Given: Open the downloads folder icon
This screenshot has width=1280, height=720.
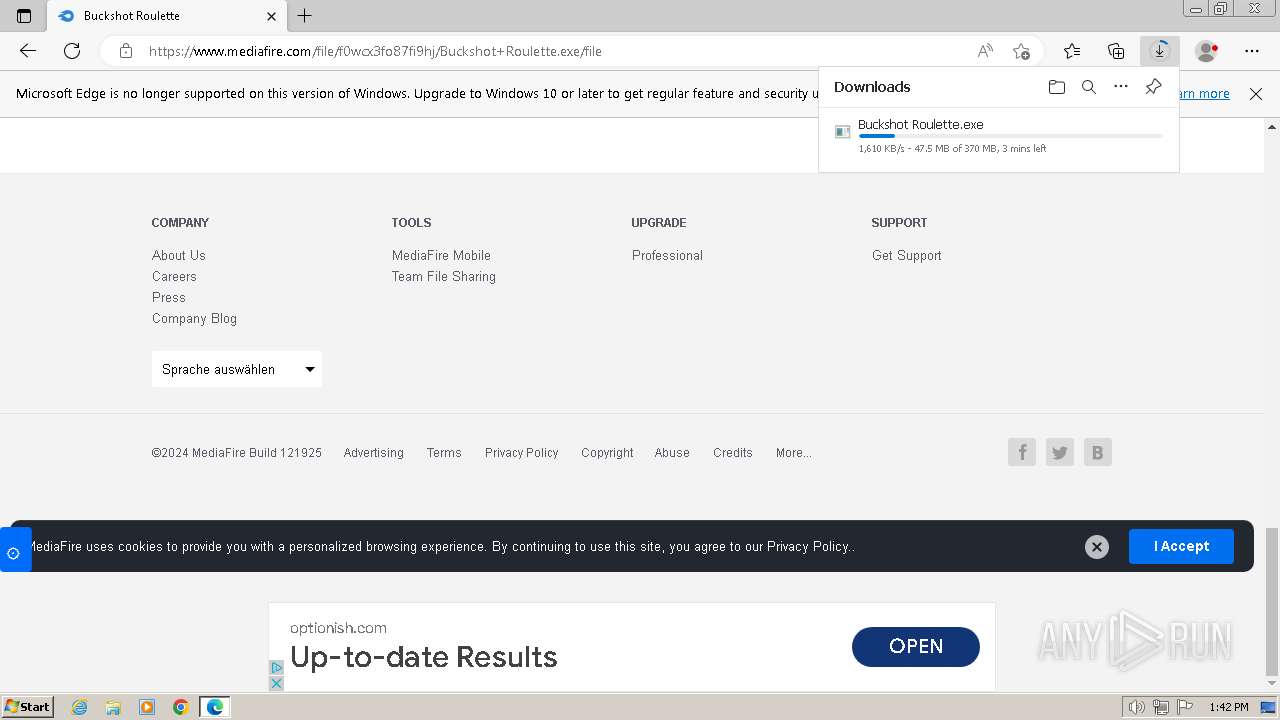Looking at the screenshot, I should 1057,87.
